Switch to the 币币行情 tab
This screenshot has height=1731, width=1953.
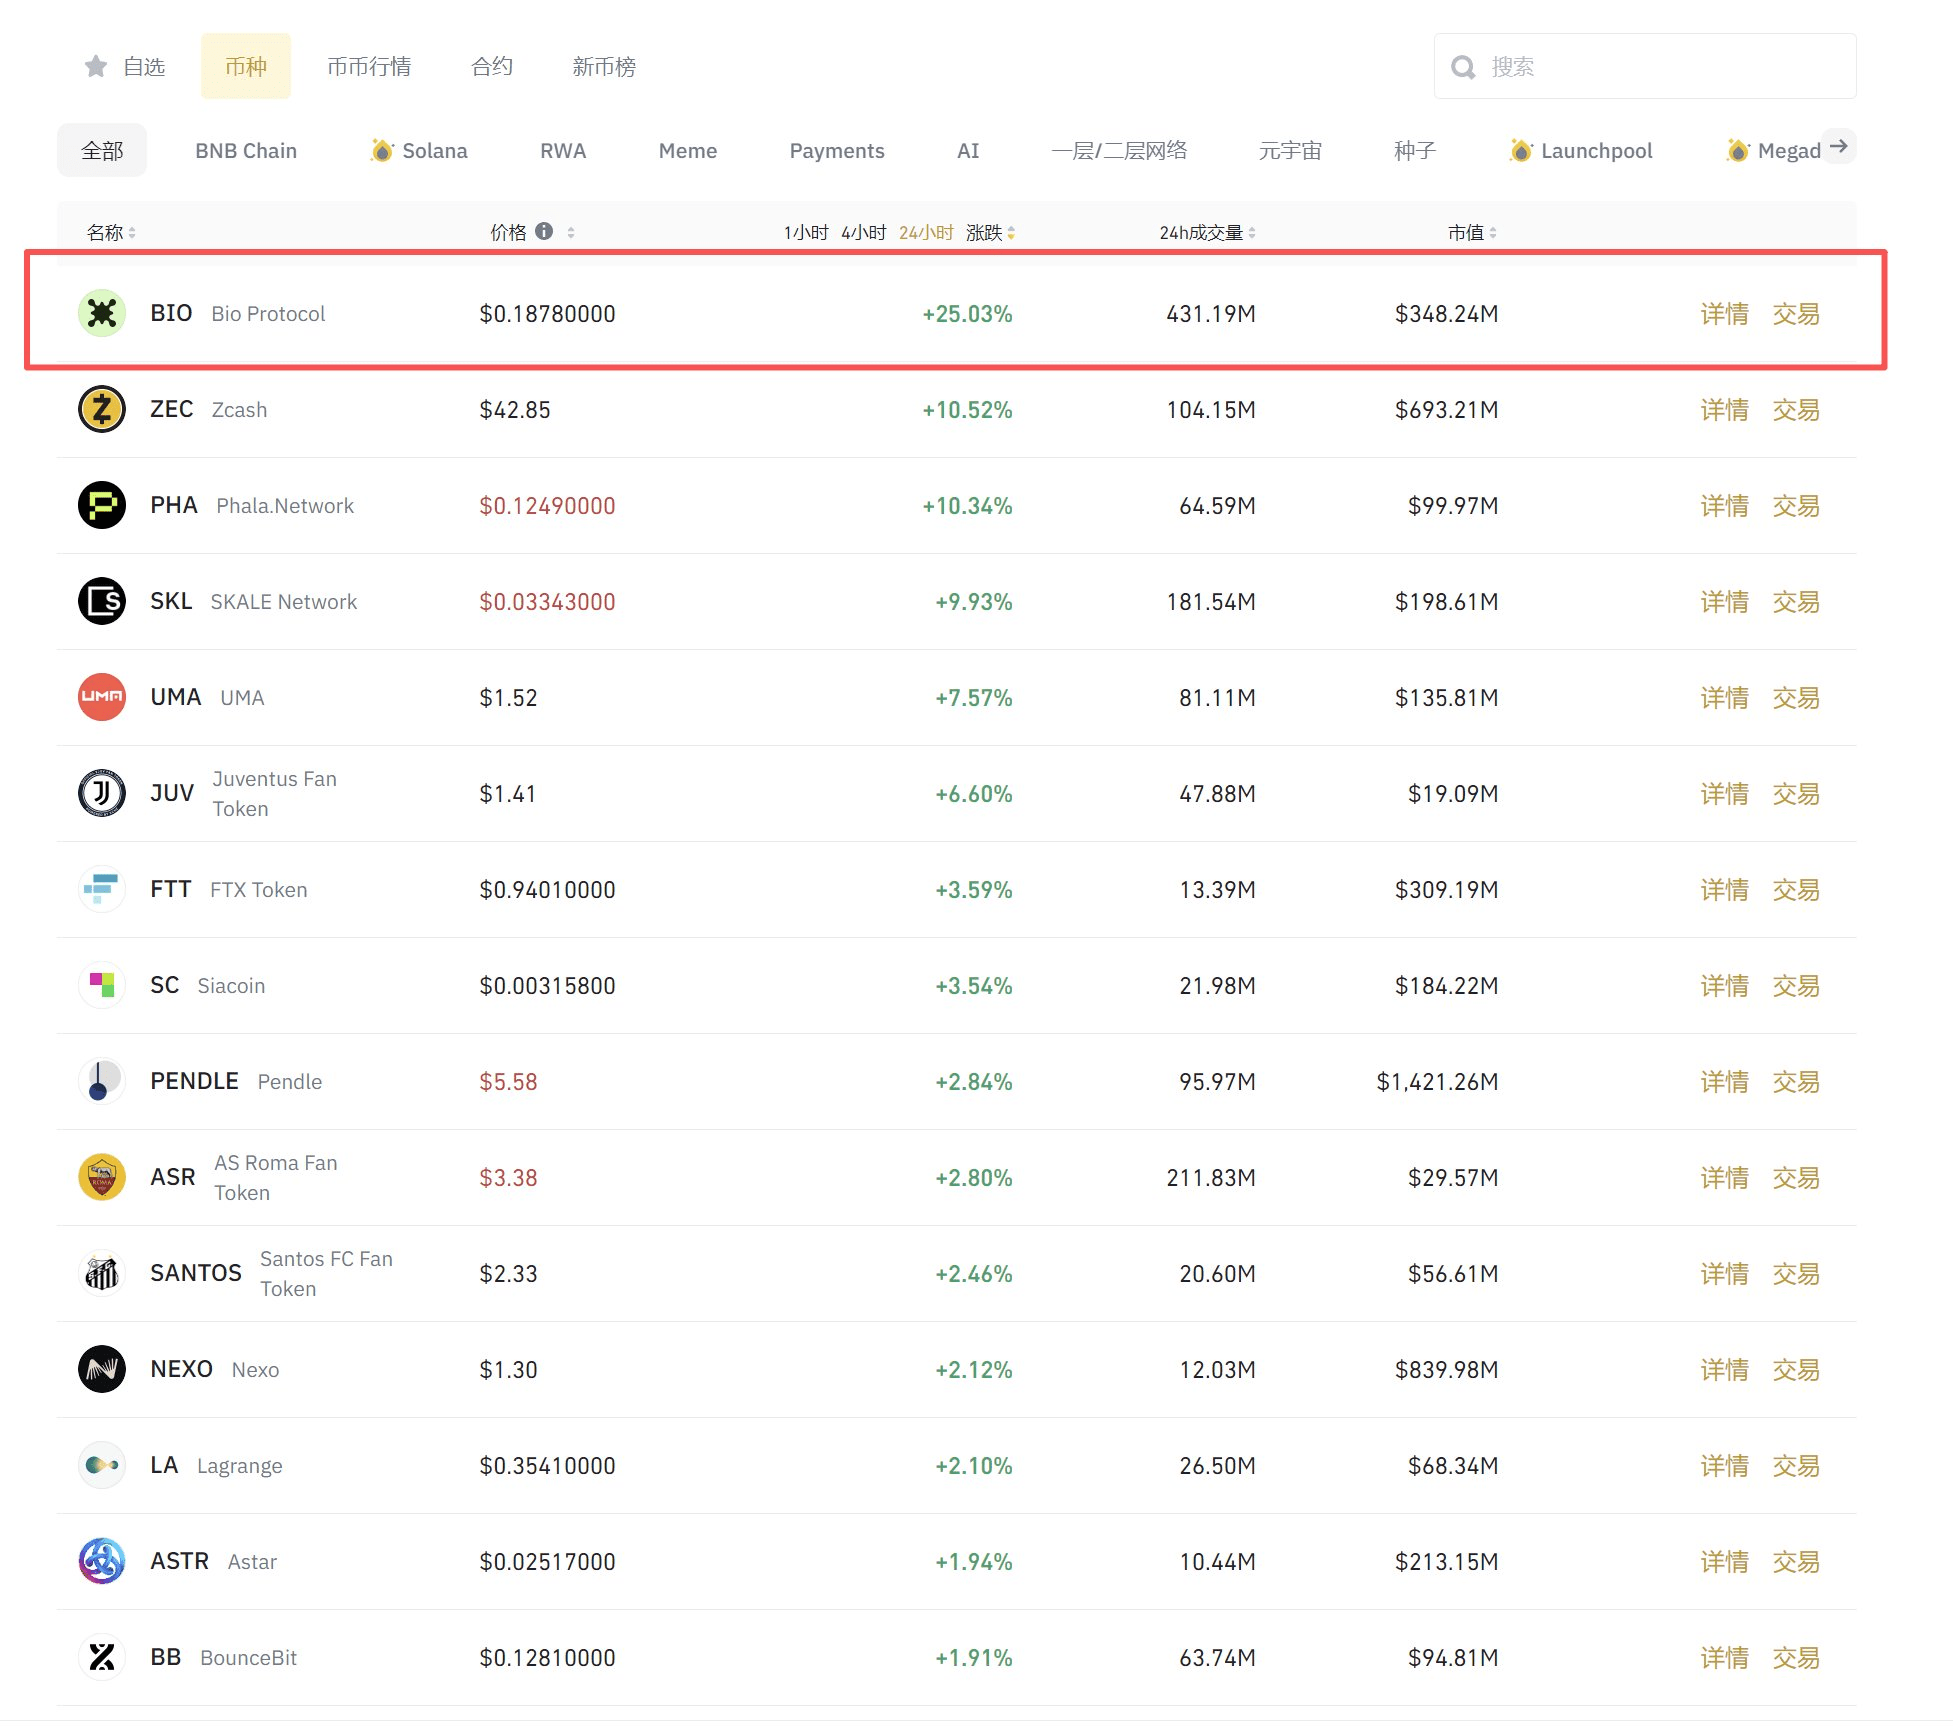coord(369,66)
